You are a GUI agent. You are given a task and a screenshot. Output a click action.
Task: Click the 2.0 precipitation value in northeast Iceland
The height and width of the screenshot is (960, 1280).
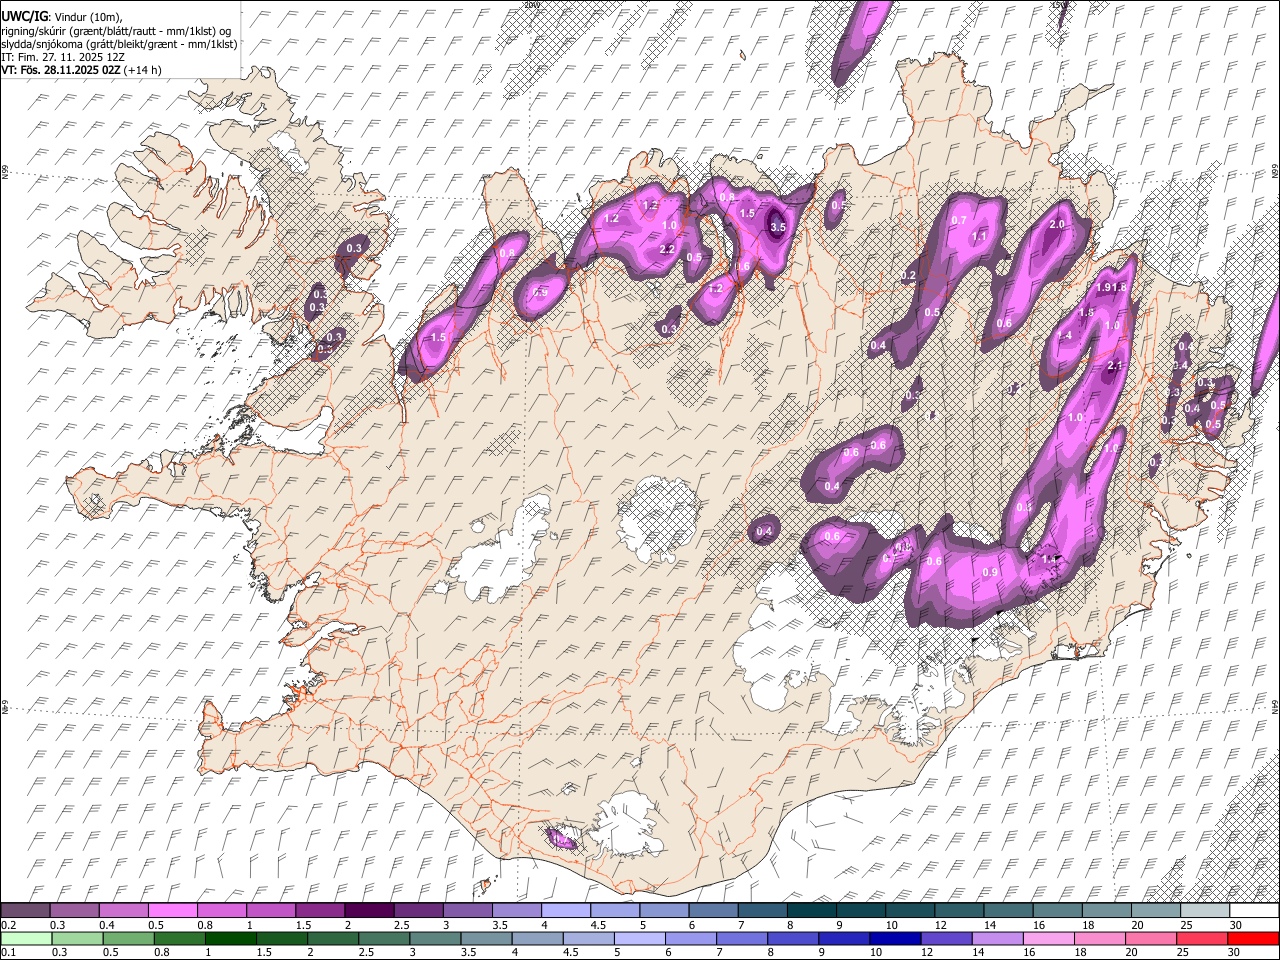tap(1057, 224)
